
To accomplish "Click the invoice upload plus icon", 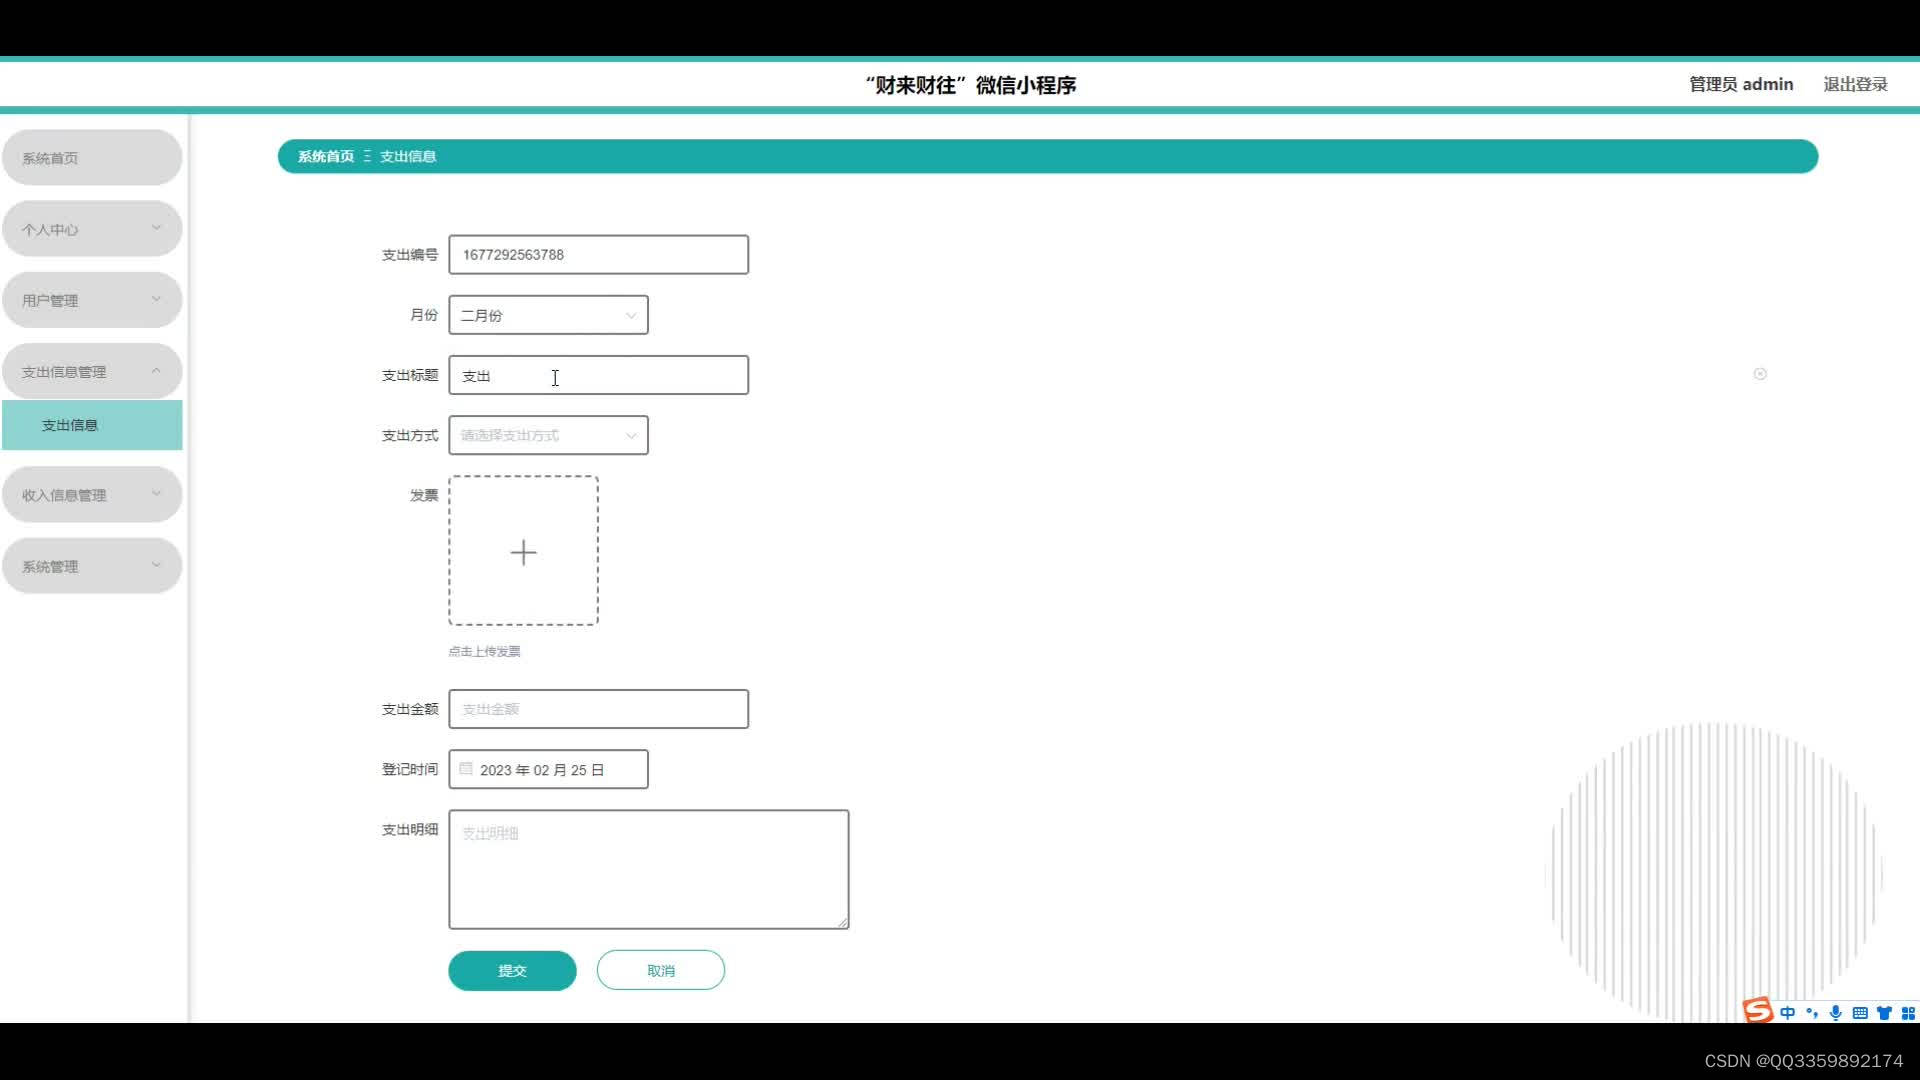I will coord(524,551).
